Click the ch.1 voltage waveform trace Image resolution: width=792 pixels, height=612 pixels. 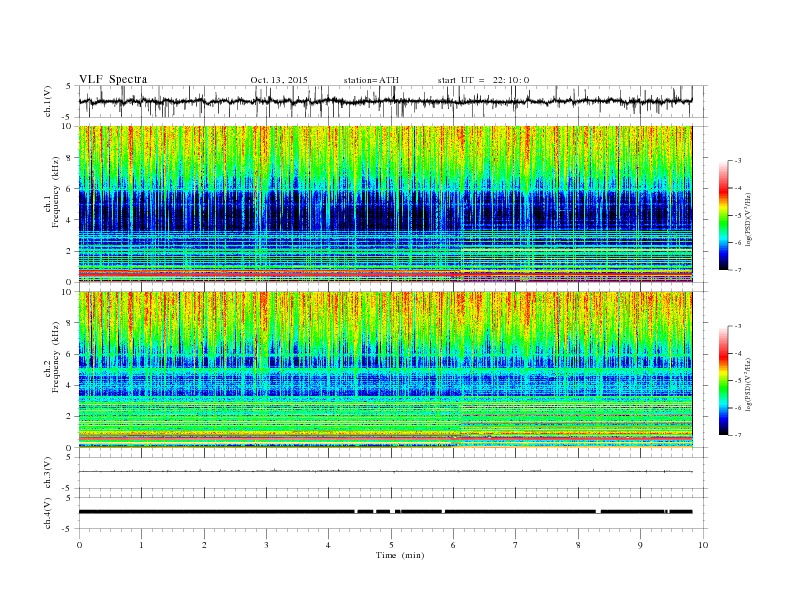[x=385, y=101]
